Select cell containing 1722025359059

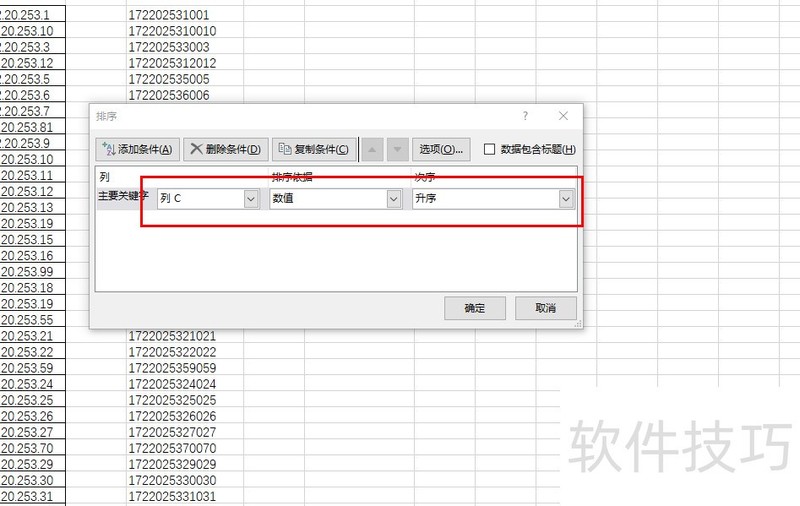[x=185, y=368]
